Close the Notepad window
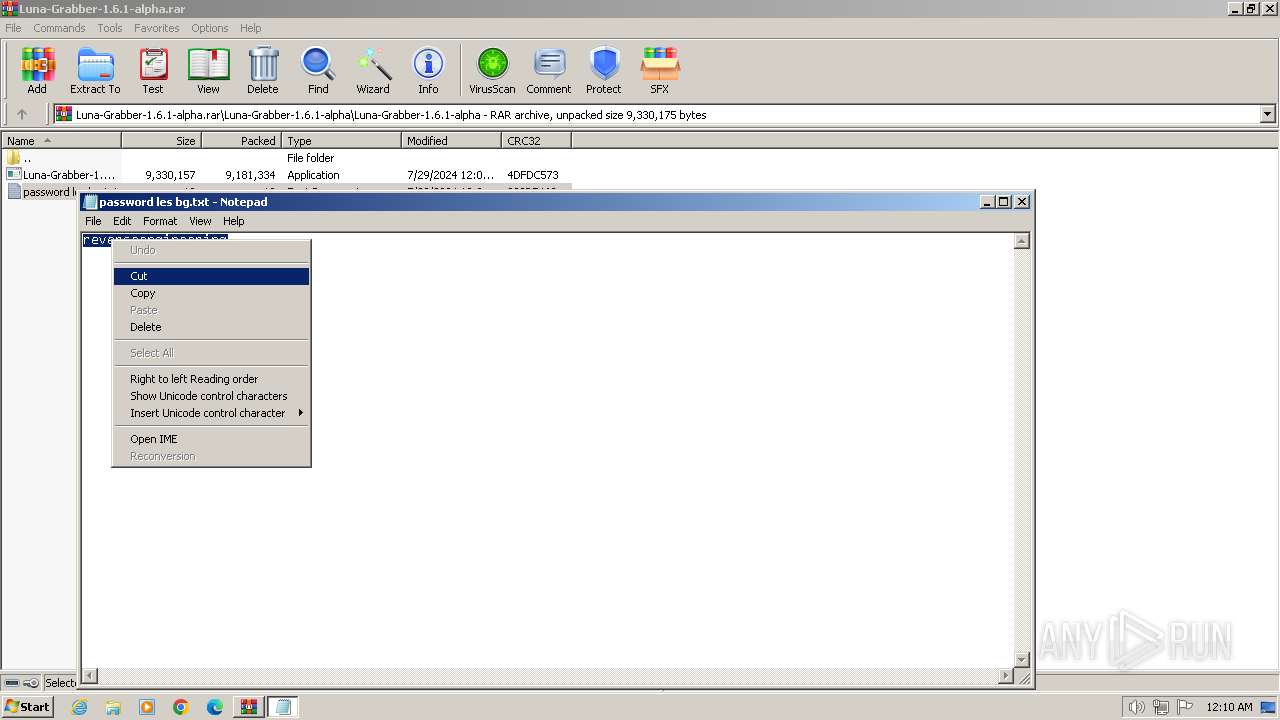This screenshot has height=720, width=1280. pyautogui.click(x=1022, y=201)
